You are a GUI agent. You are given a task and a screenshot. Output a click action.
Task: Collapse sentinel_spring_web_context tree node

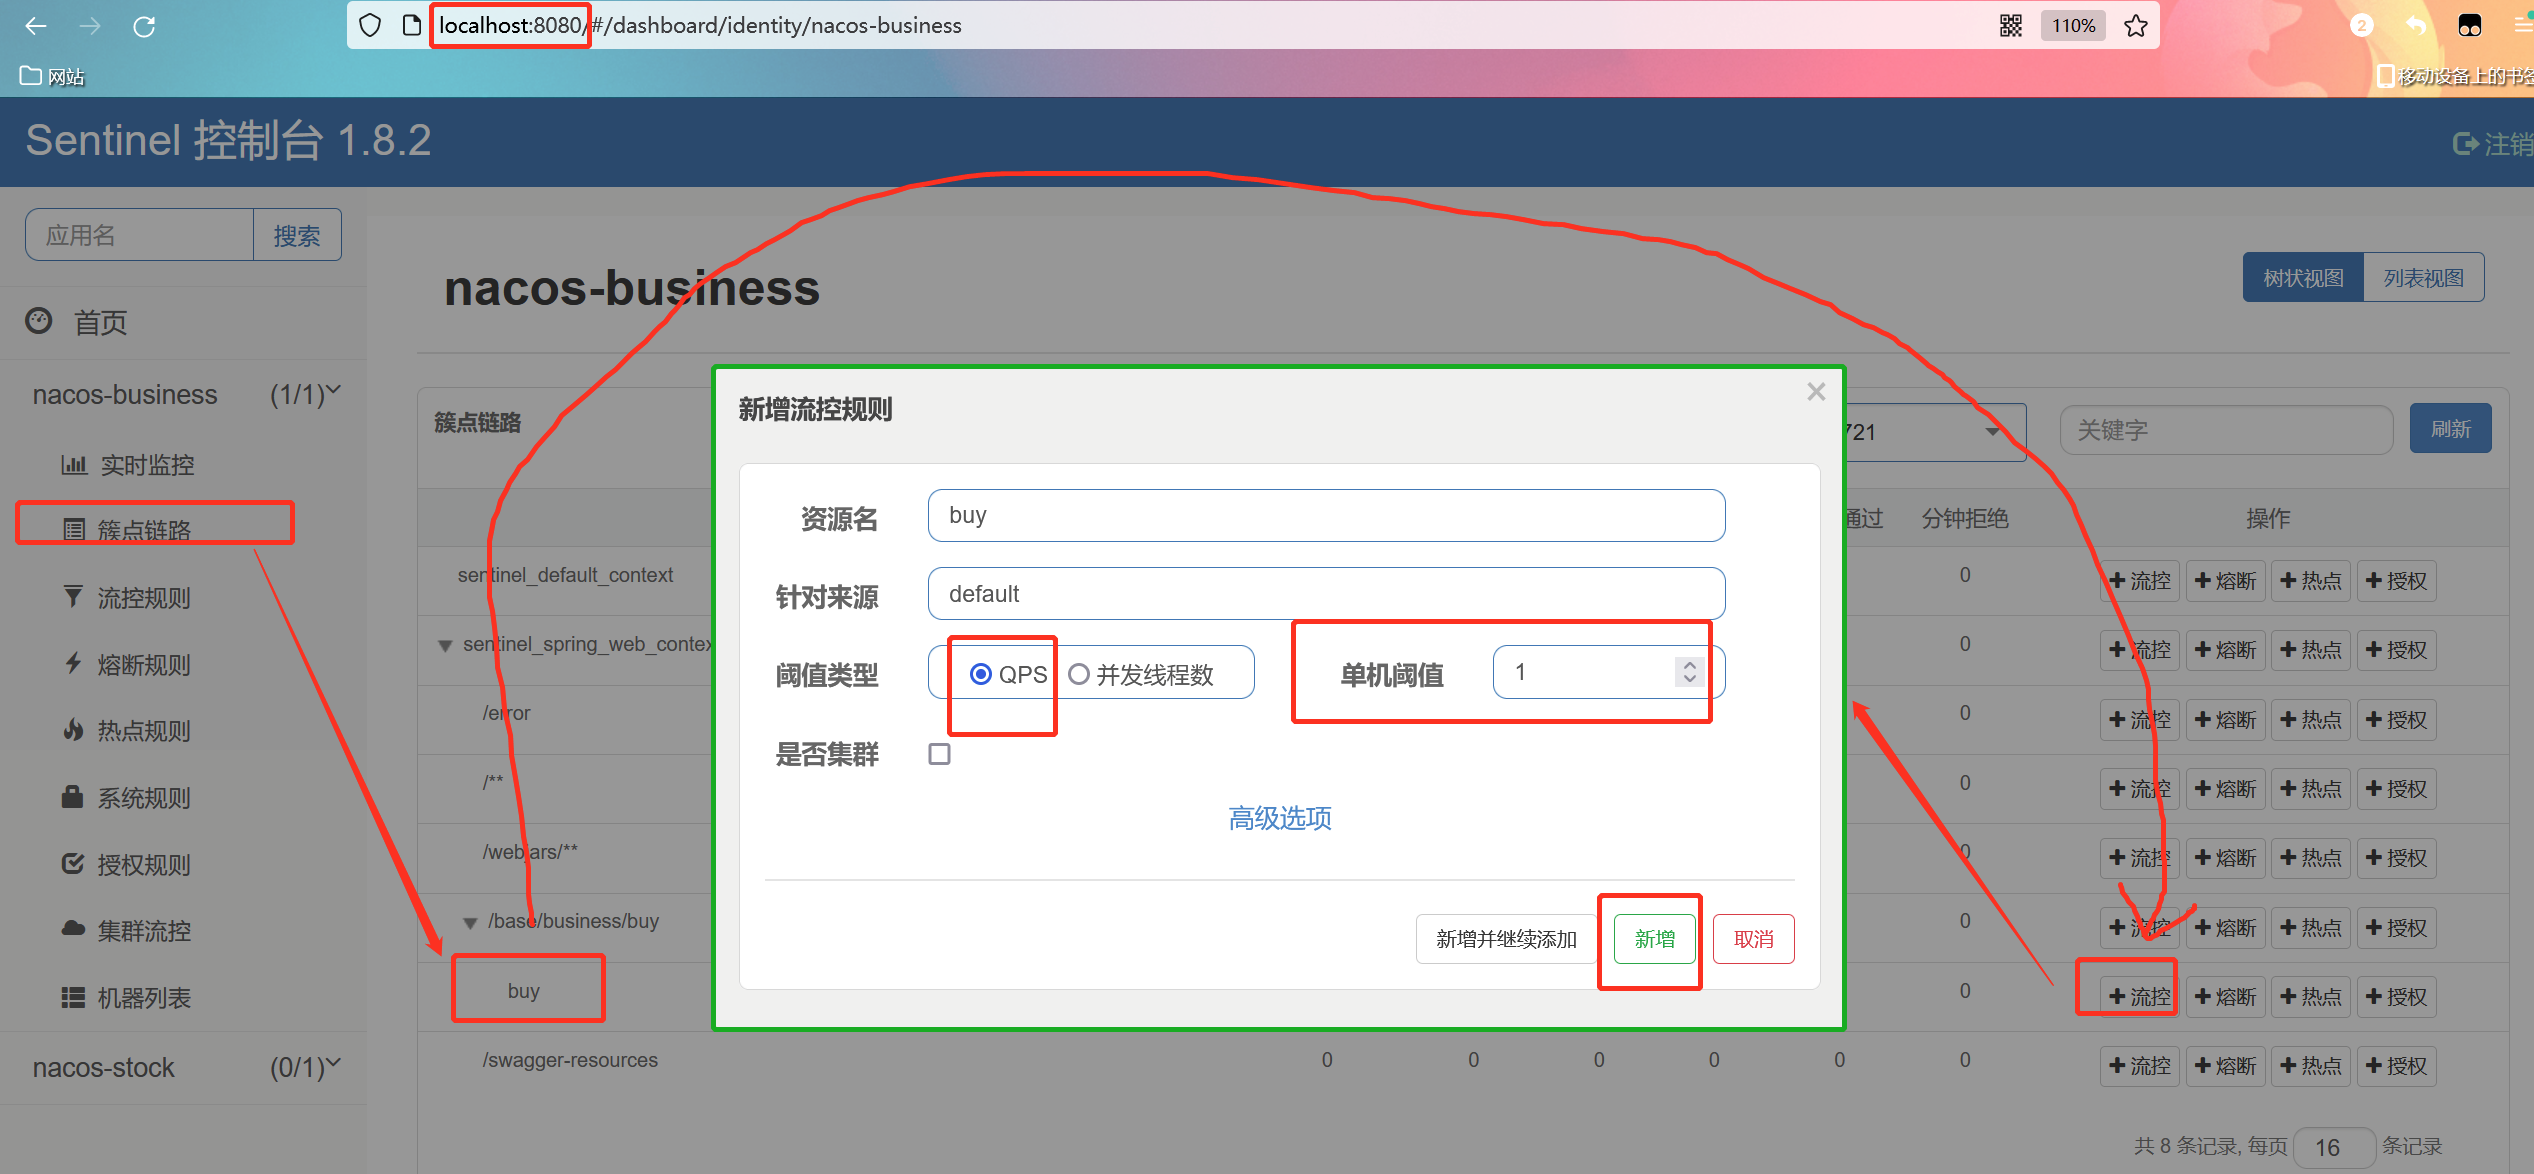point(445,646)
